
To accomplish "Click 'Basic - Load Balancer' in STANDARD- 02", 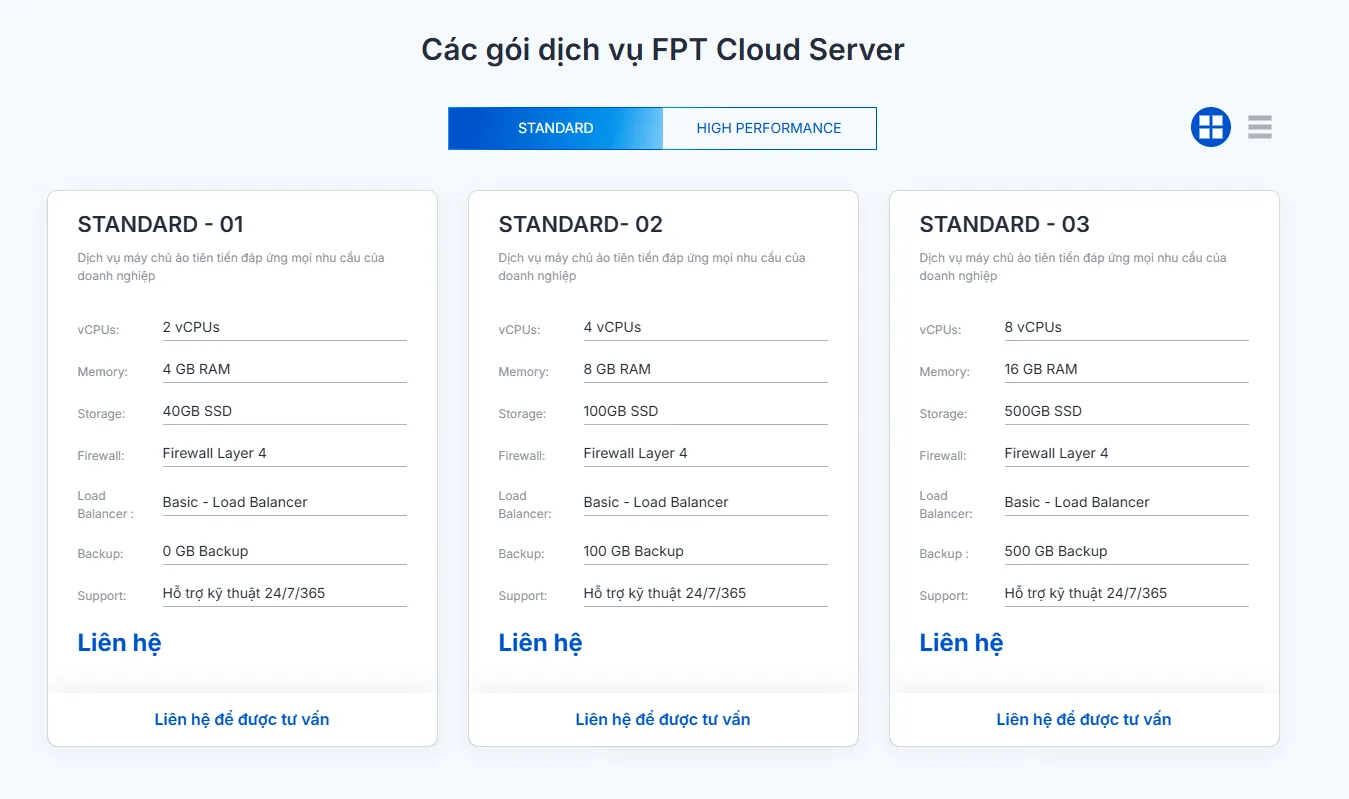I will pyautogui.click(x=656, y=502).
